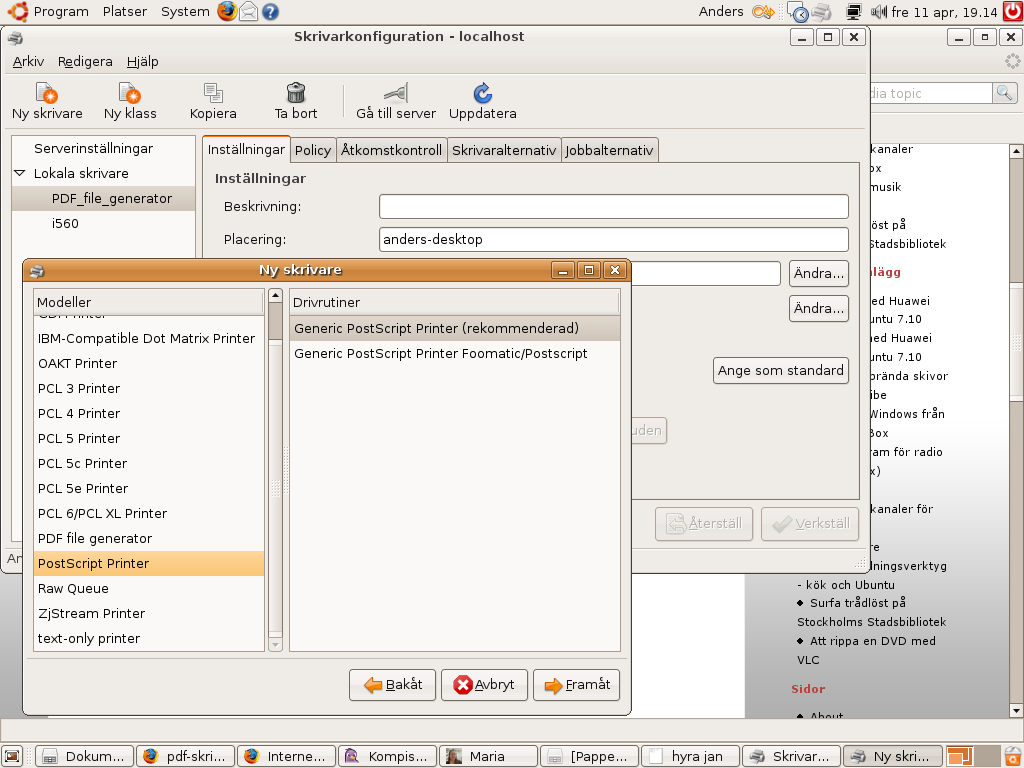1024x768 pixels.
Task: Click the search magnifier in background browser
Action: pyautogui.click(x=1004, y=93)
